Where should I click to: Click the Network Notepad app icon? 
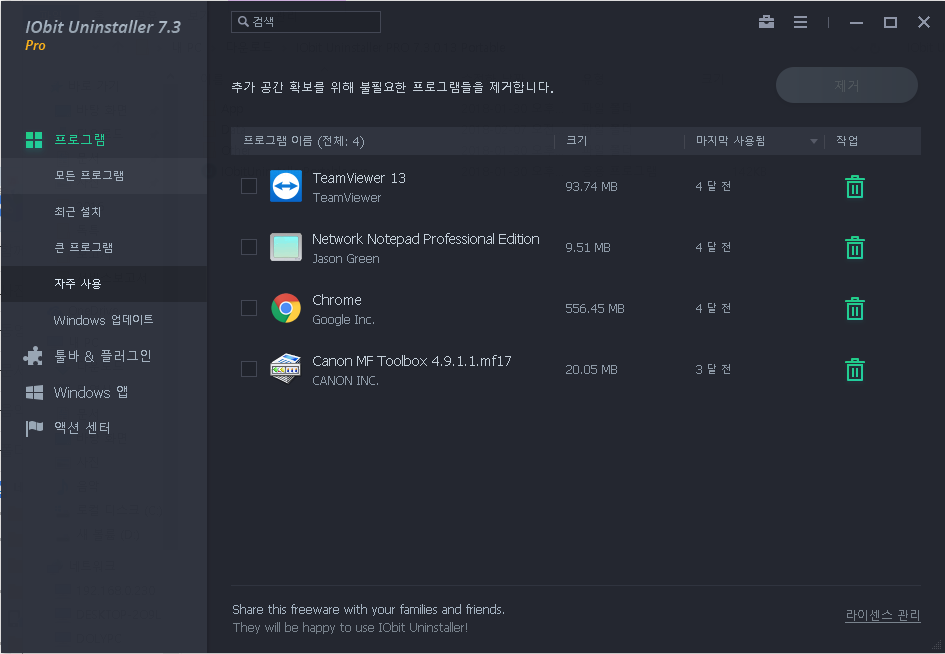pyautogui.click(x=286, y=247)
